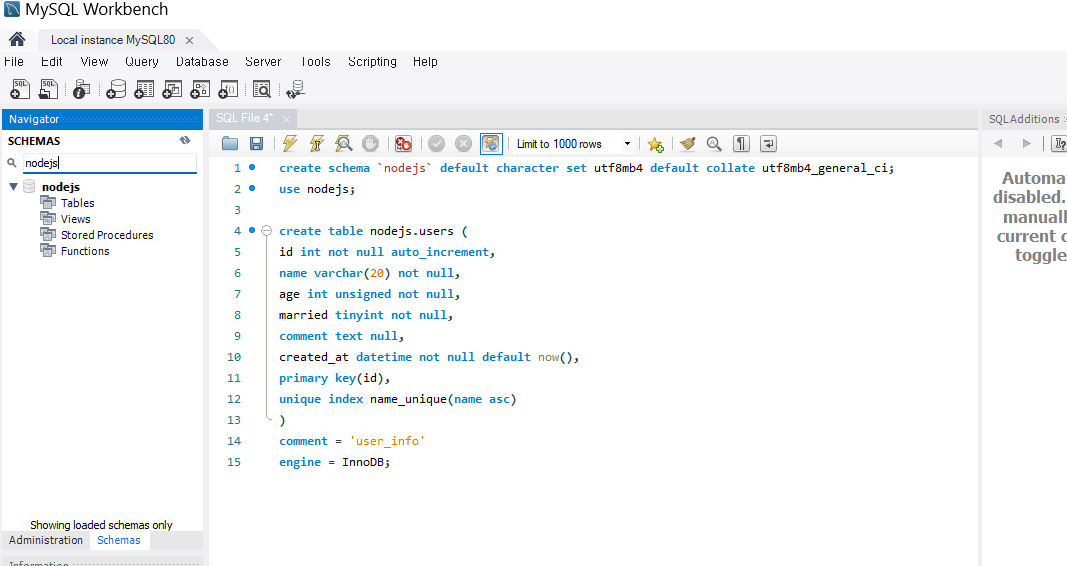1067x566 pixels.
Task: Collapse the nodejs schema tree node
Action: click(x=13, y=186)
